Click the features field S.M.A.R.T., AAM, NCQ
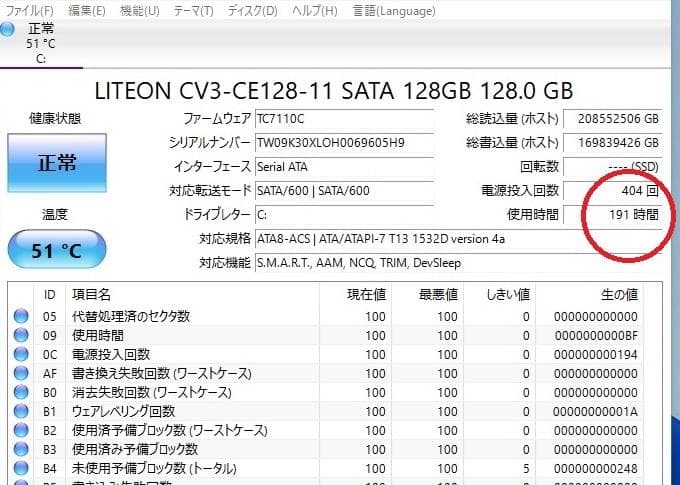Image resolution: width=680 pixels, height=485 pixels. tap(458, 263)
